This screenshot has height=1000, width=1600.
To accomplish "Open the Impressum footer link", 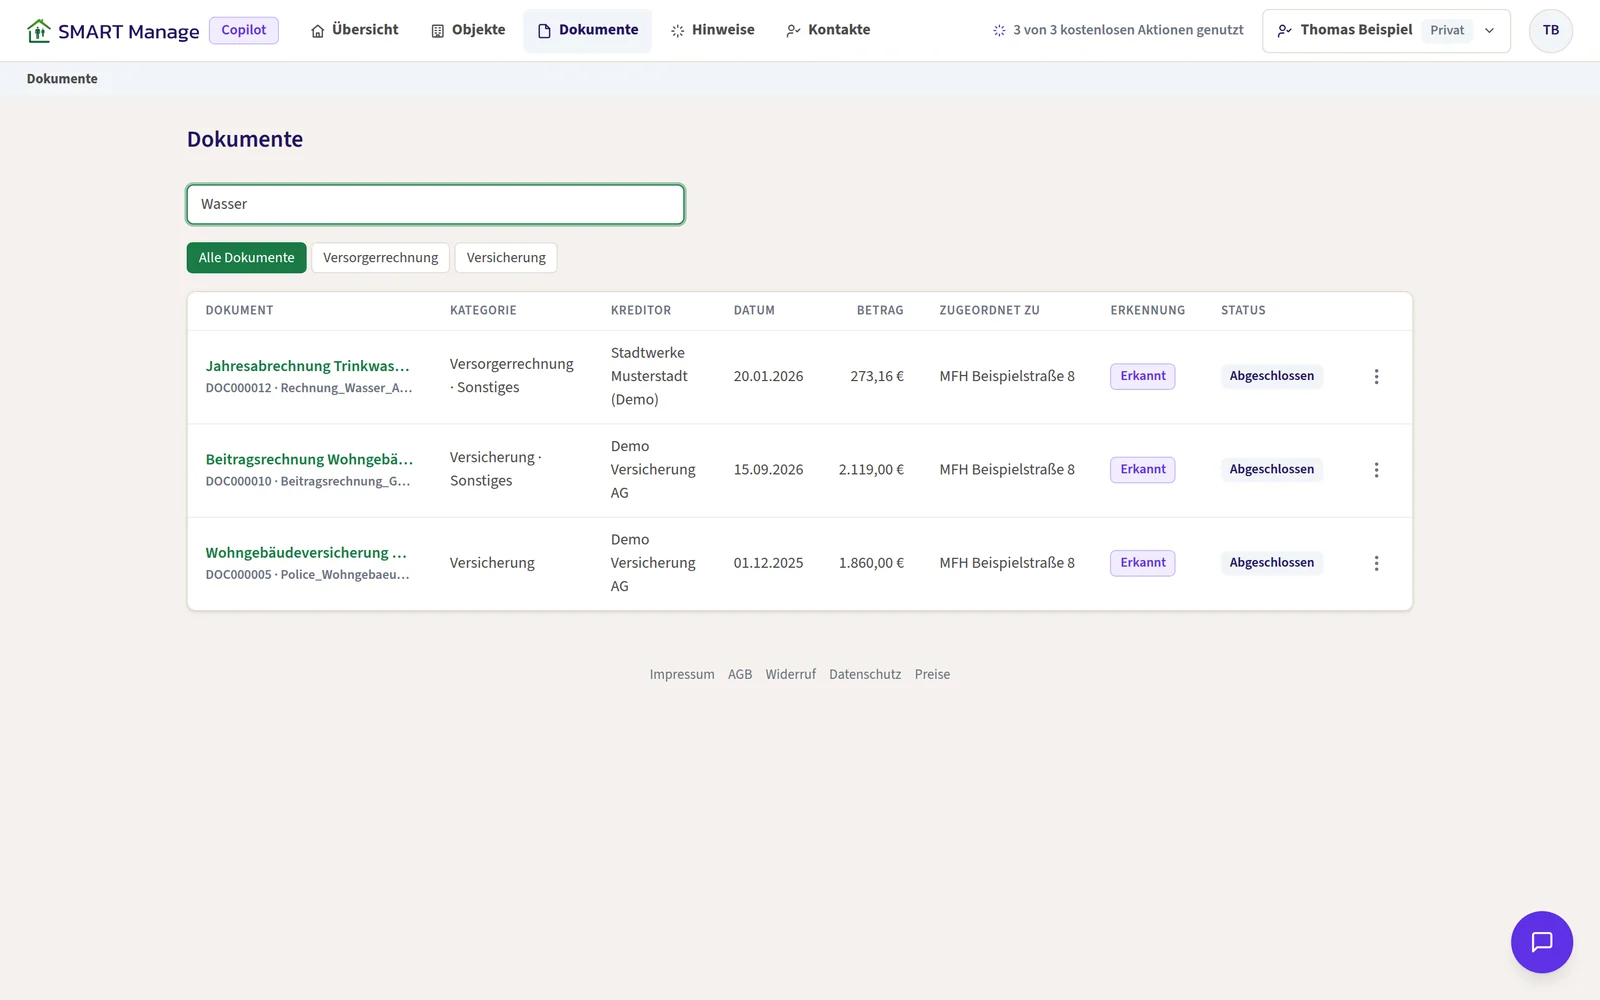I will tap(682, 675).
